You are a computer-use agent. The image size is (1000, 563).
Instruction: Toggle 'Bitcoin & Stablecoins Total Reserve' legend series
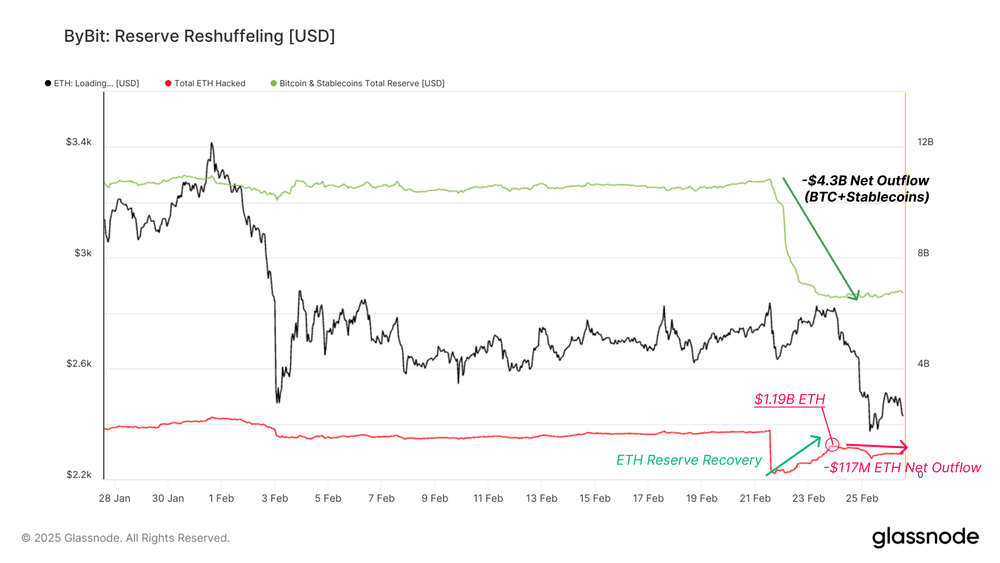[x=358, y=84]
